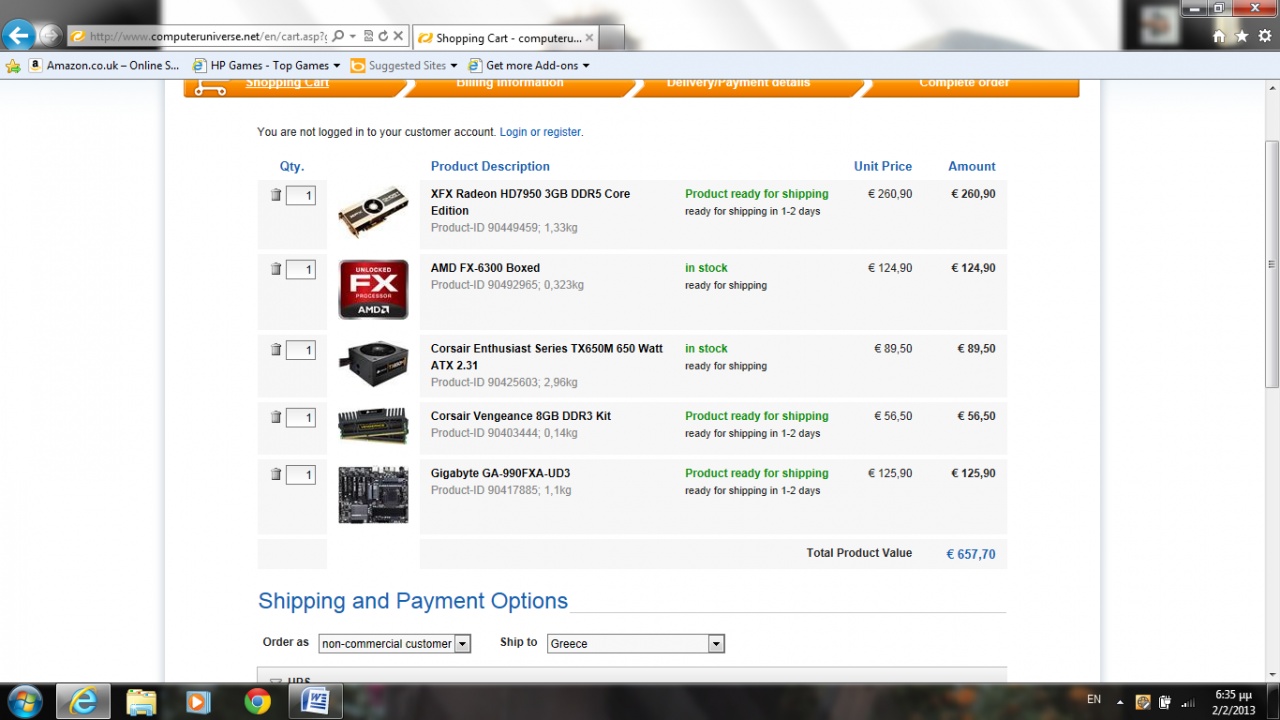Open the Corsair Vengeance 8GB DDR3 Kit link
Screen dimensions: 1280x720
(x=521, y=416)
